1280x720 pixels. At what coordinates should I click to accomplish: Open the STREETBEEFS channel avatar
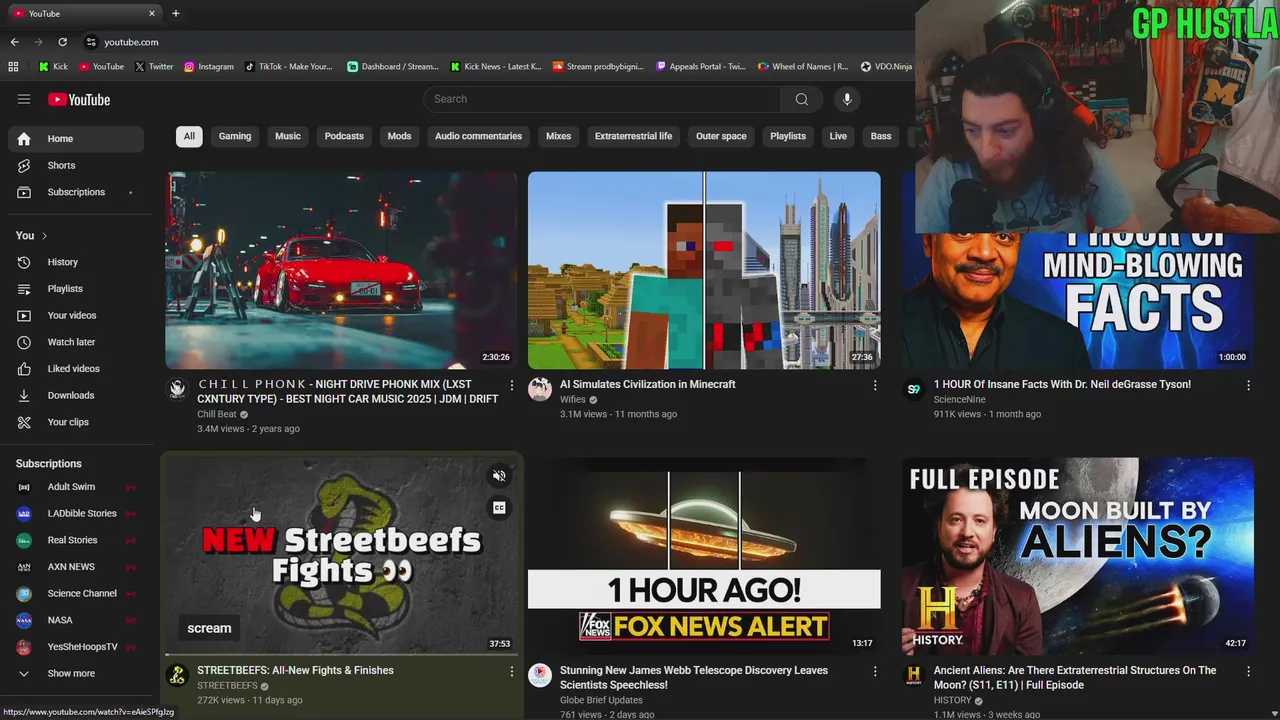tap(177, 675)
